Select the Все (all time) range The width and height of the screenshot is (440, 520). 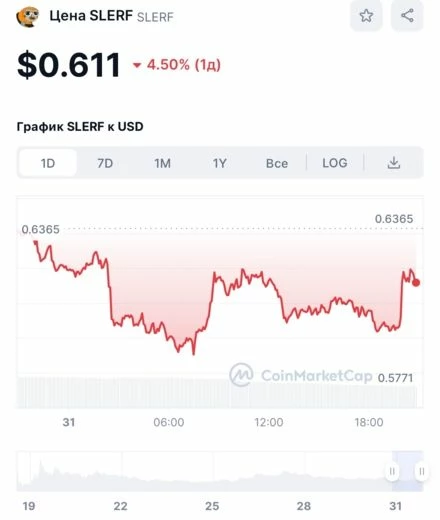(x=277, y=163)
